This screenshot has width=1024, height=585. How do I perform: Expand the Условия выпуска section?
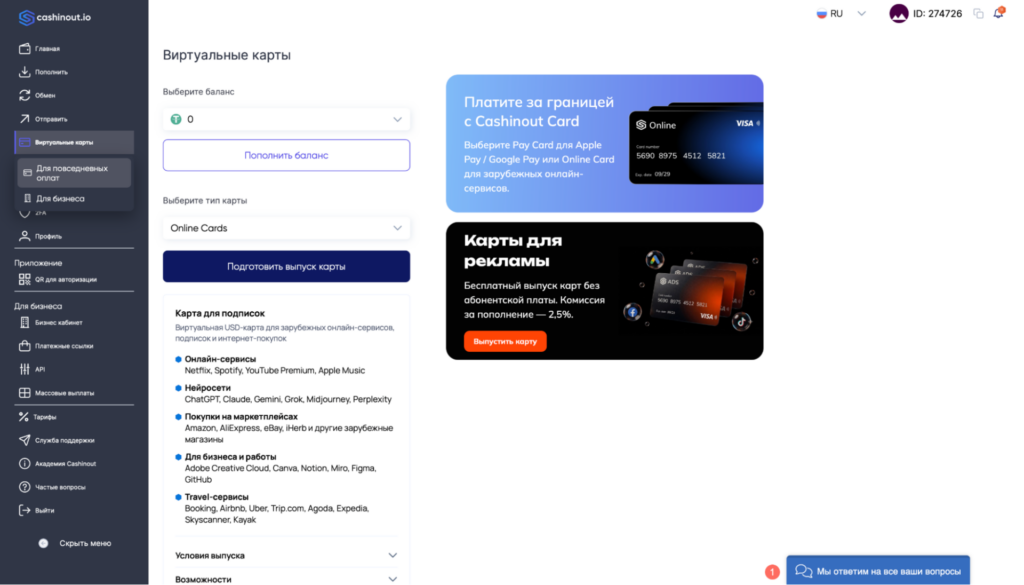tap(286, 556)
